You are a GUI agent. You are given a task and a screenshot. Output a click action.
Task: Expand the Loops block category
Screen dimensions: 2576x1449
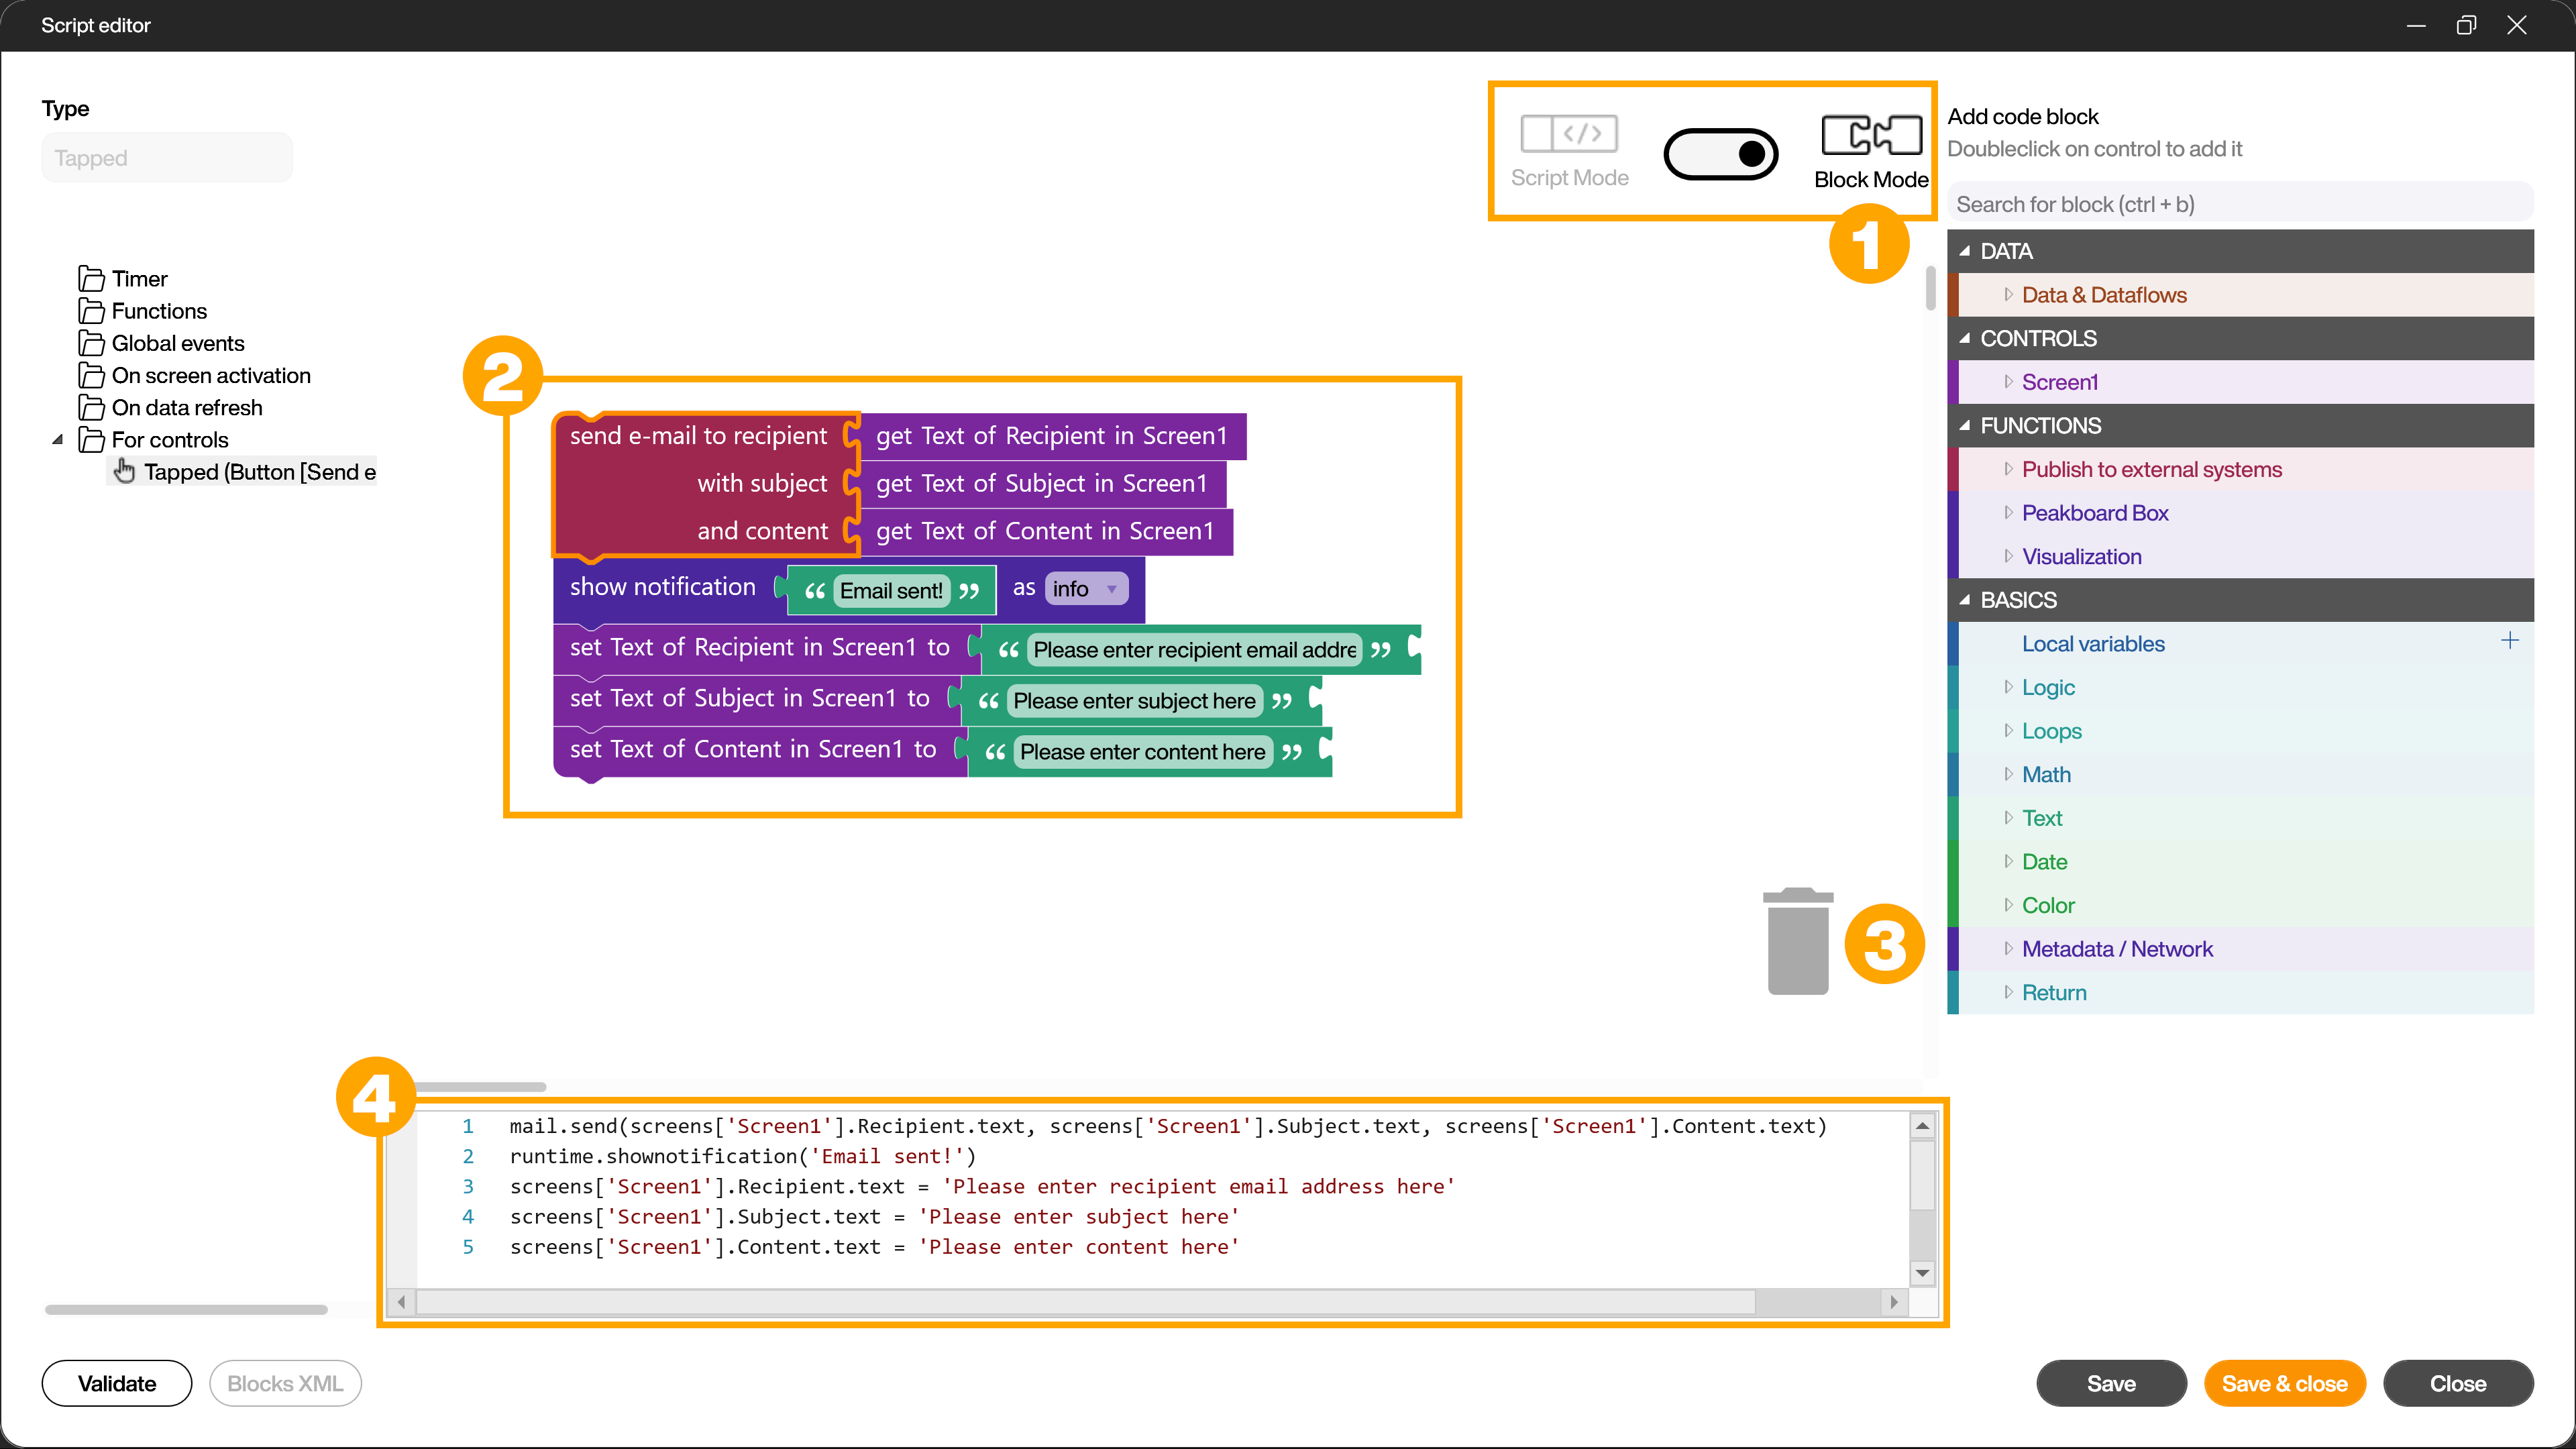coord(2240,731)
